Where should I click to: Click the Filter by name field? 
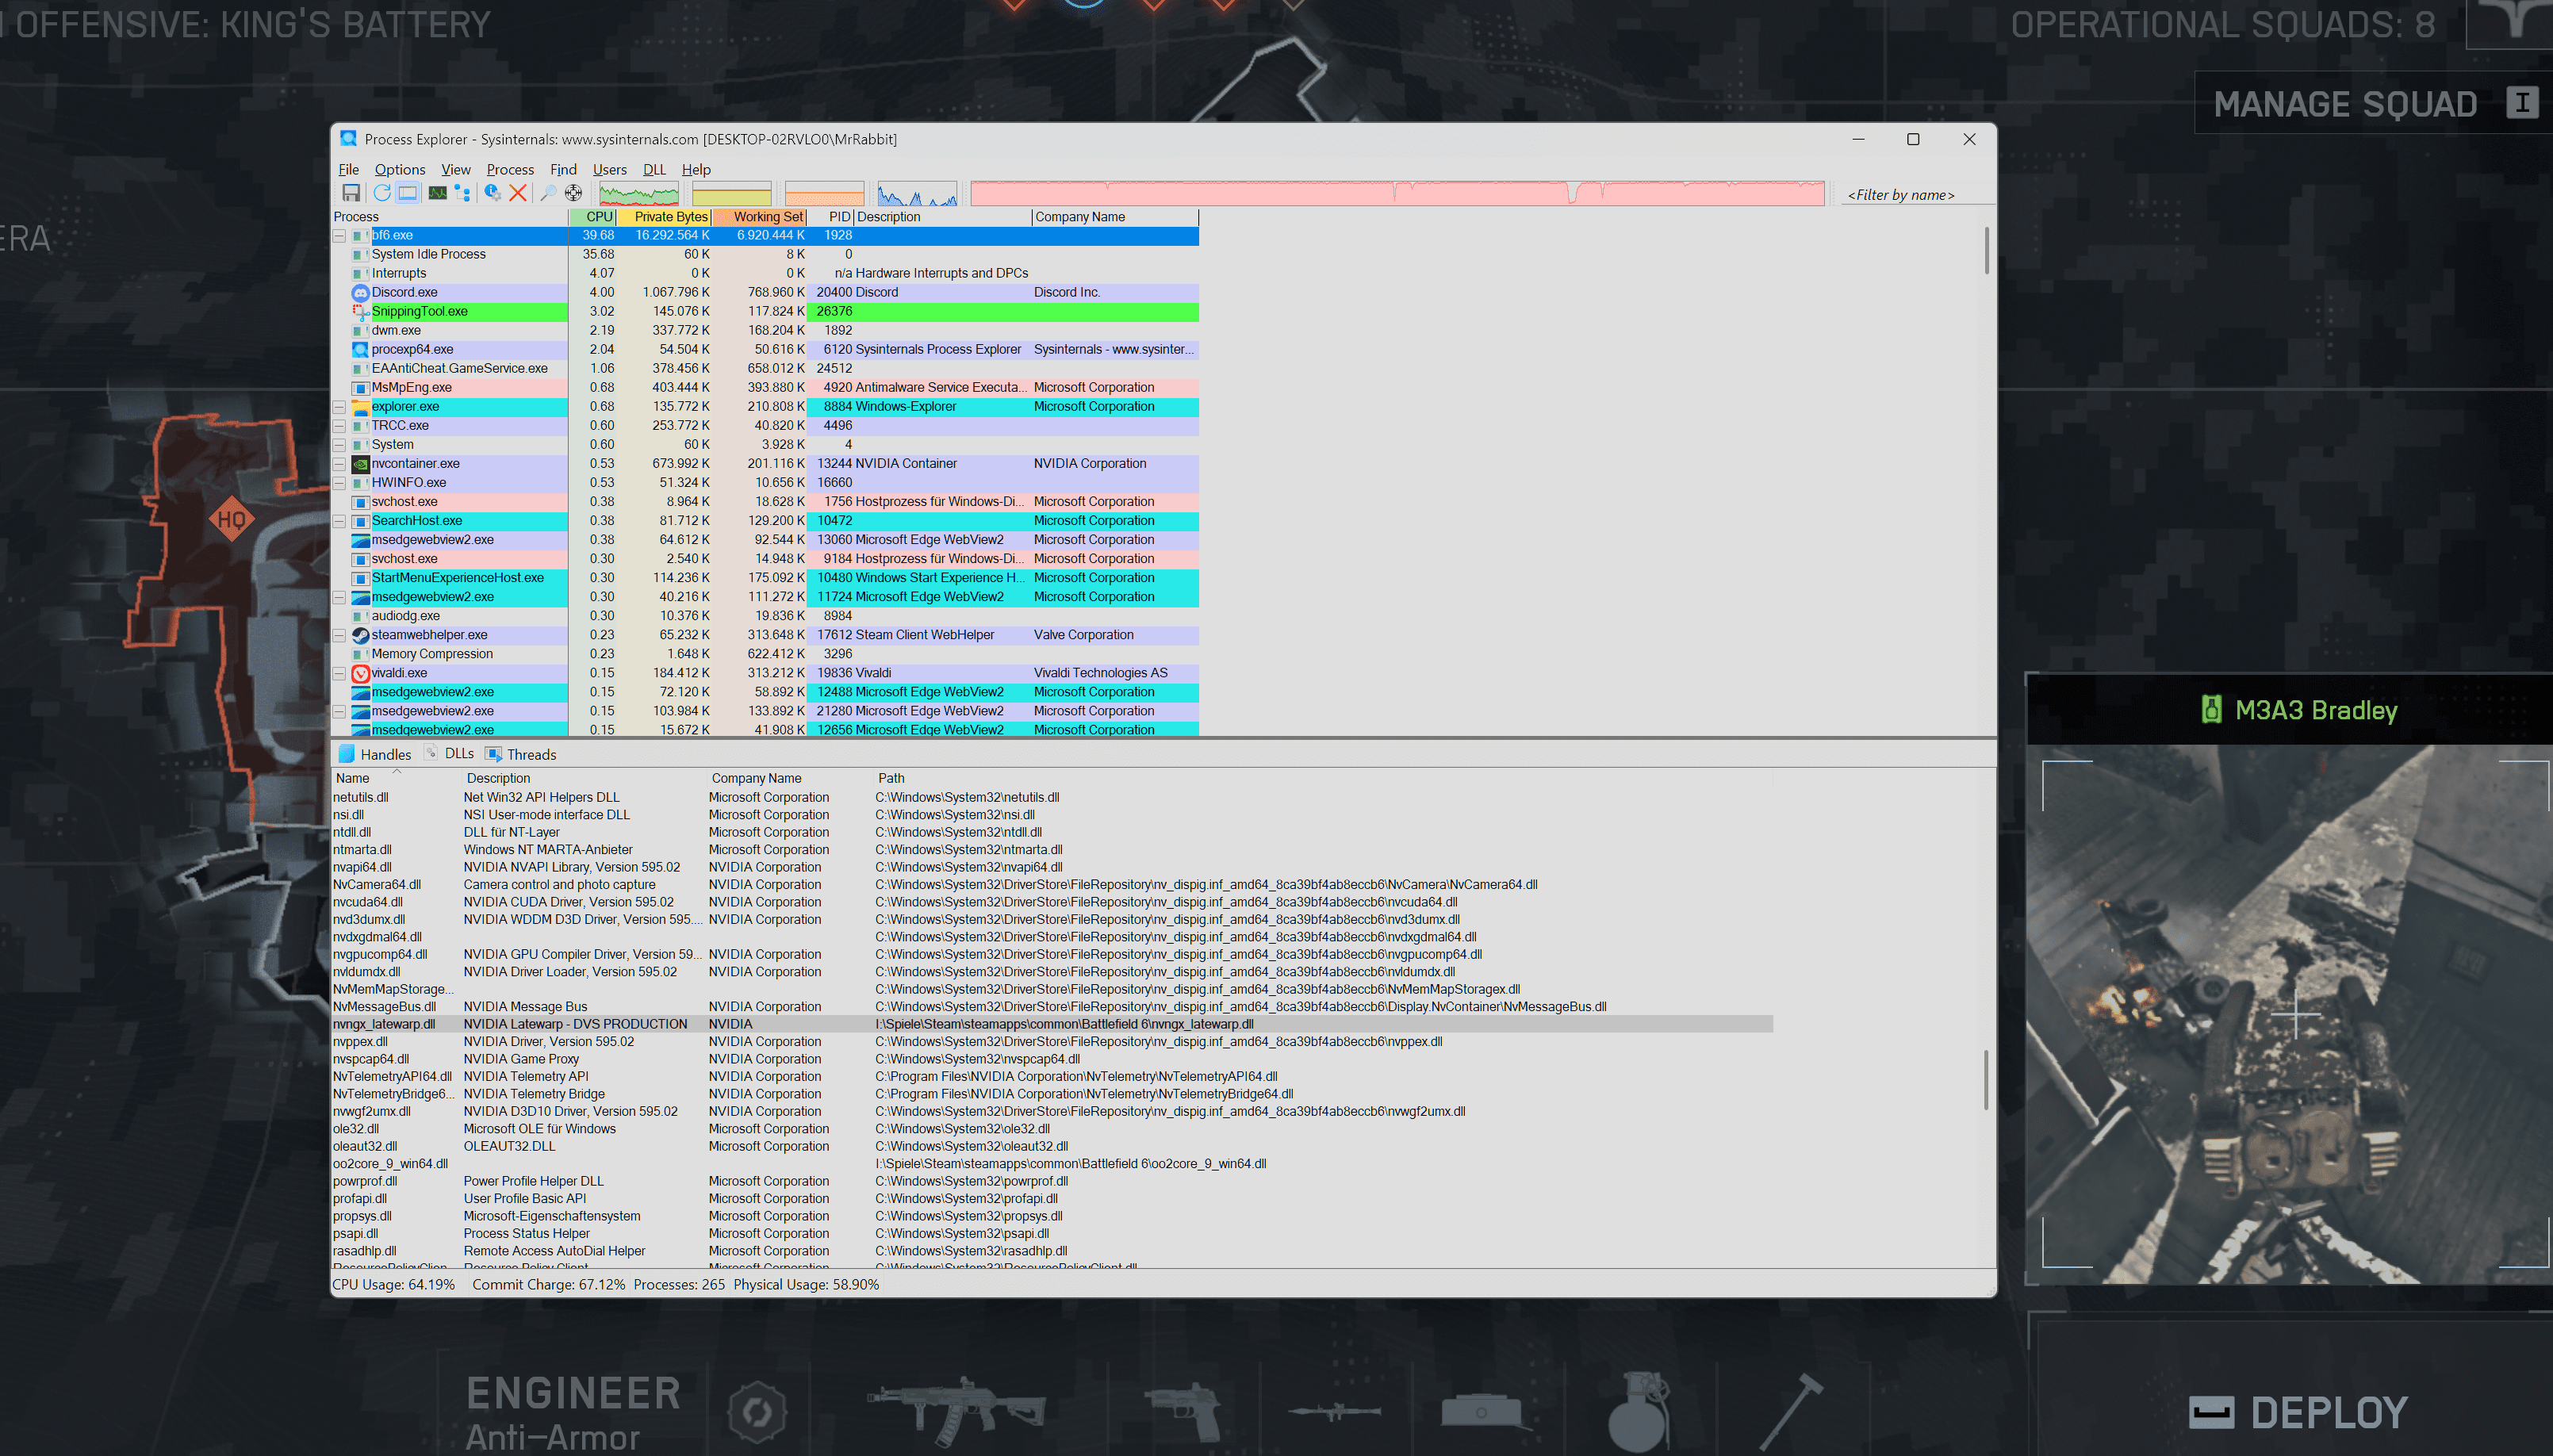tap(1906, 195)
